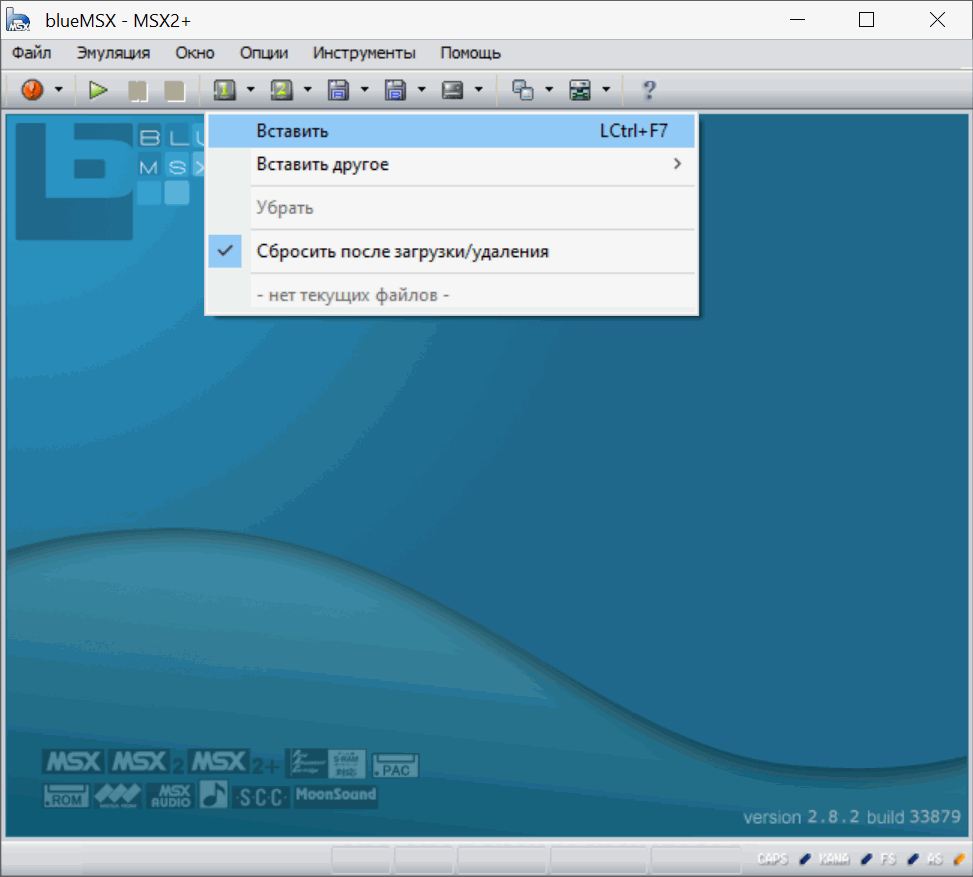Viewport: 973px width, 877px height.
Task: Open dropdown arrow next to cartridge 2 icon
Action: click(308, 89)
